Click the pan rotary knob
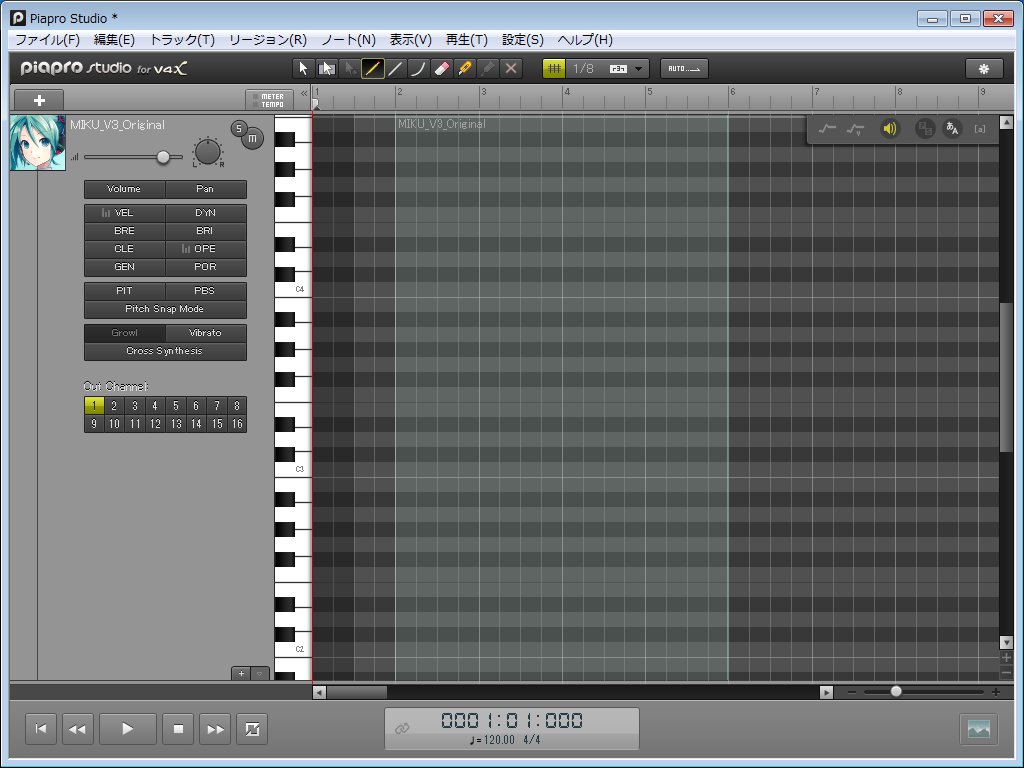 click(x=208, y=152)
